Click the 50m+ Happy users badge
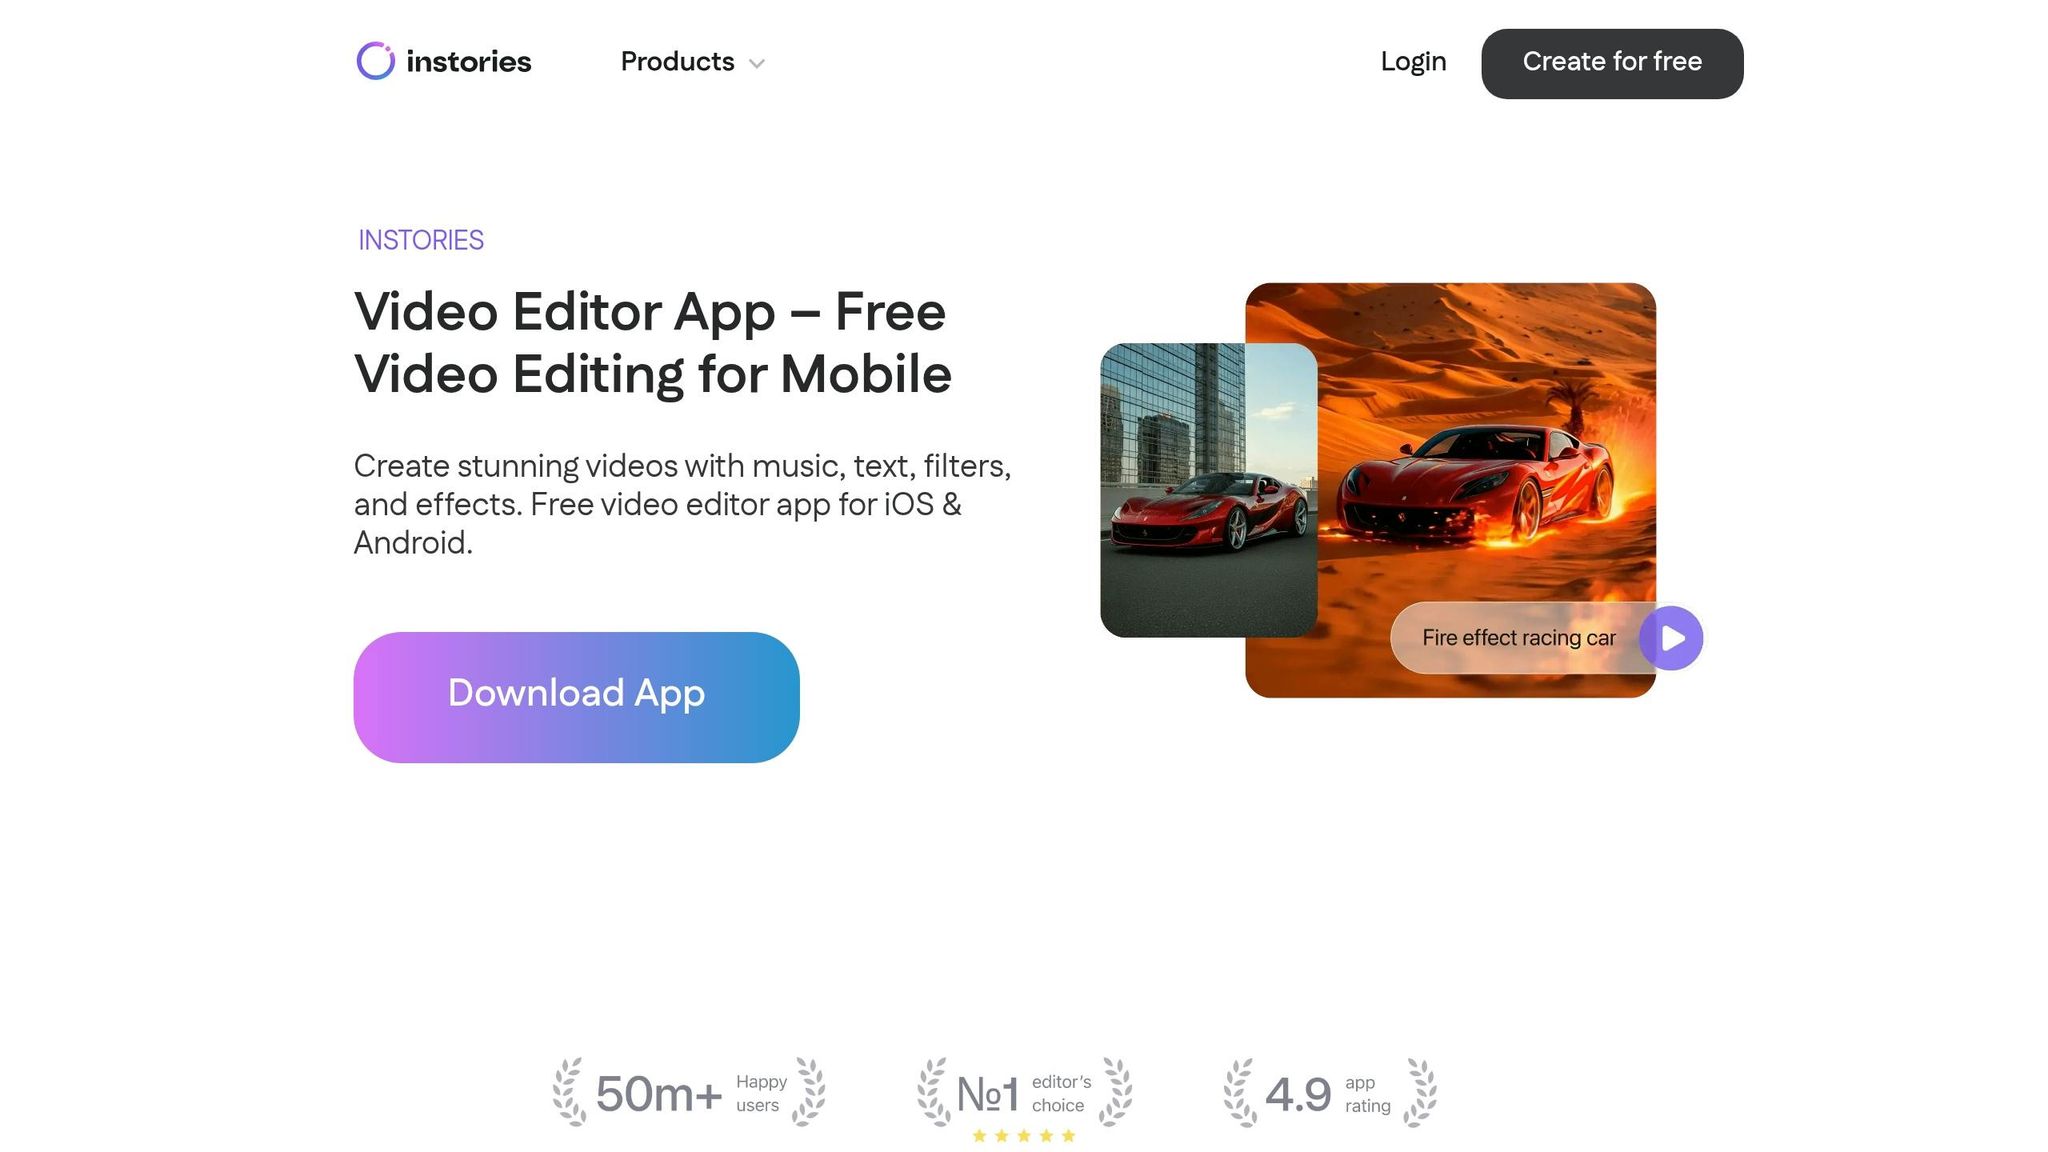Screen dimensions: 2048x1152 (689, 1093)
